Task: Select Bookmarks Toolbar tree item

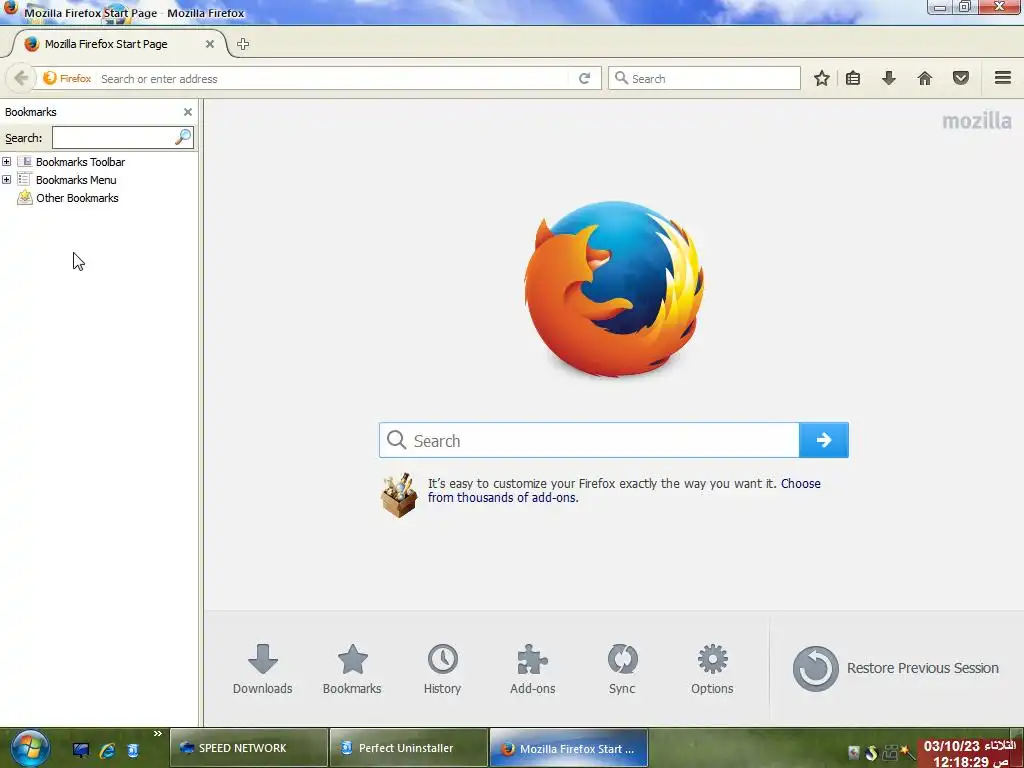Action: [x=80, y=162]
